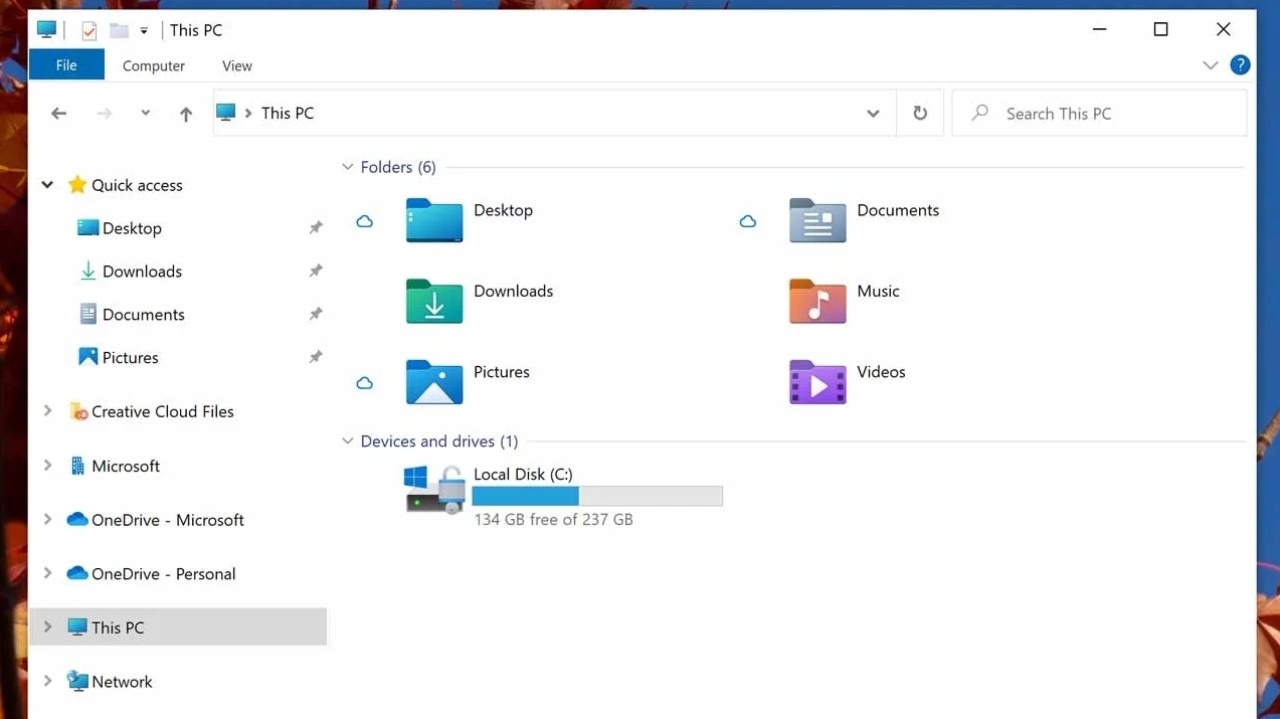Image resolution: width=1280 pixels, height=719 pixels.
Task: Select OneDrive - Personal in the sidebar
Action: pos(163,573)
